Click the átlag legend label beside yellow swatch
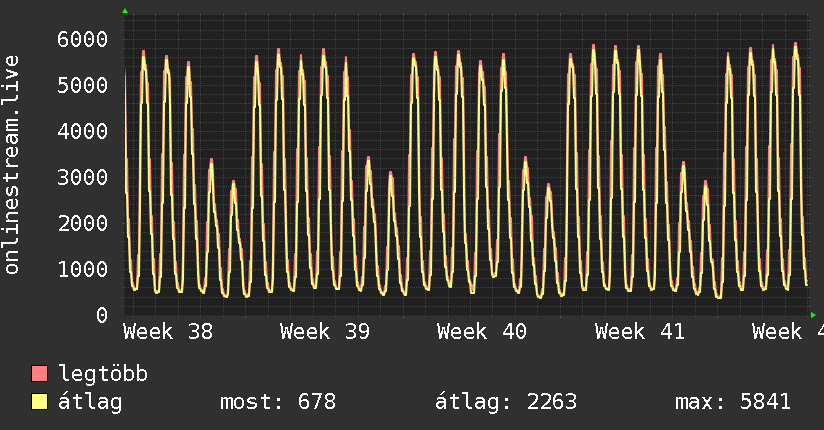Image resolution: width=824 pixels, height=430 pixels. (x=90, y=402)
